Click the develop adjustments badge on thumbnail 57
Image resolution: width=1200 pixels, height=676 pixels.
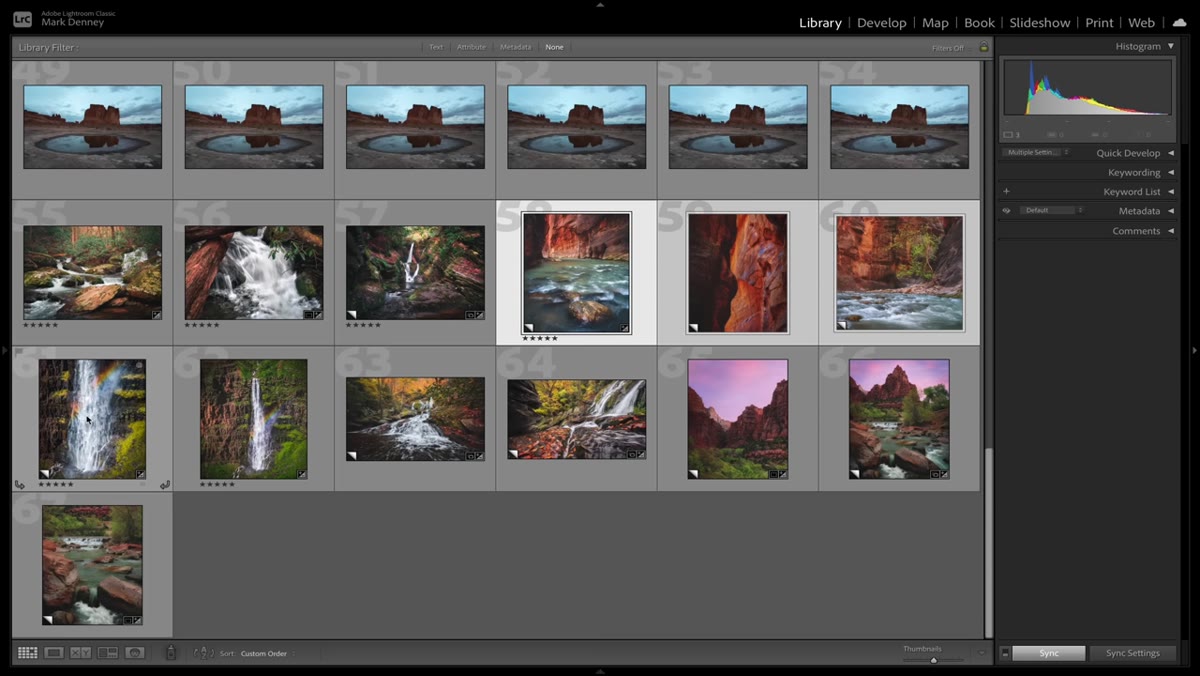pyautogui.click(x=479, y=314)
